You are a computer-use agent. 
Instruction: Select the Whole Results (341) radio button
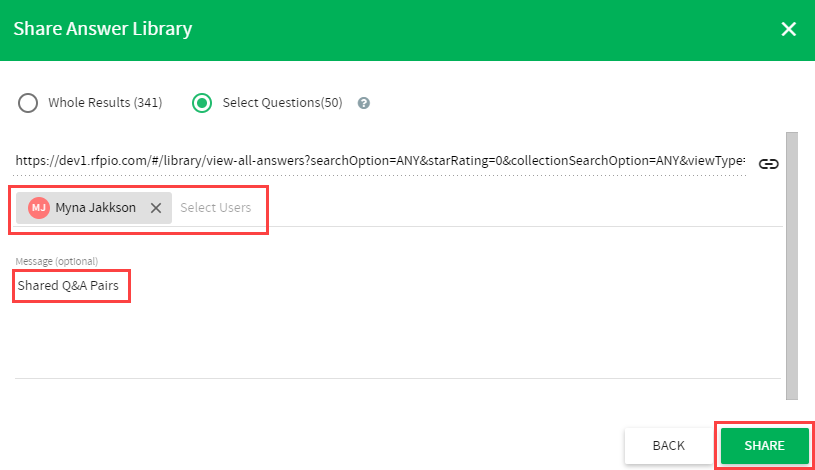tap(28, 103)
